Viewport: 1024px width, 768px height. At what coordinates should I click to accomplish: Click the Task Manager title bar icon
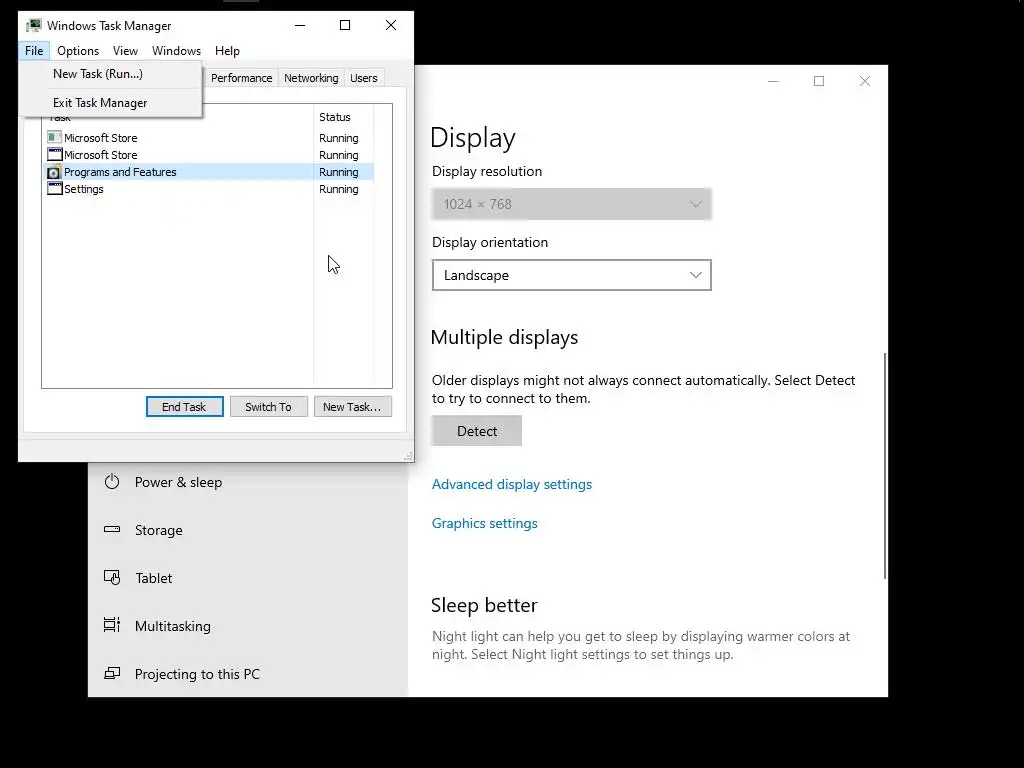[33, 25]
